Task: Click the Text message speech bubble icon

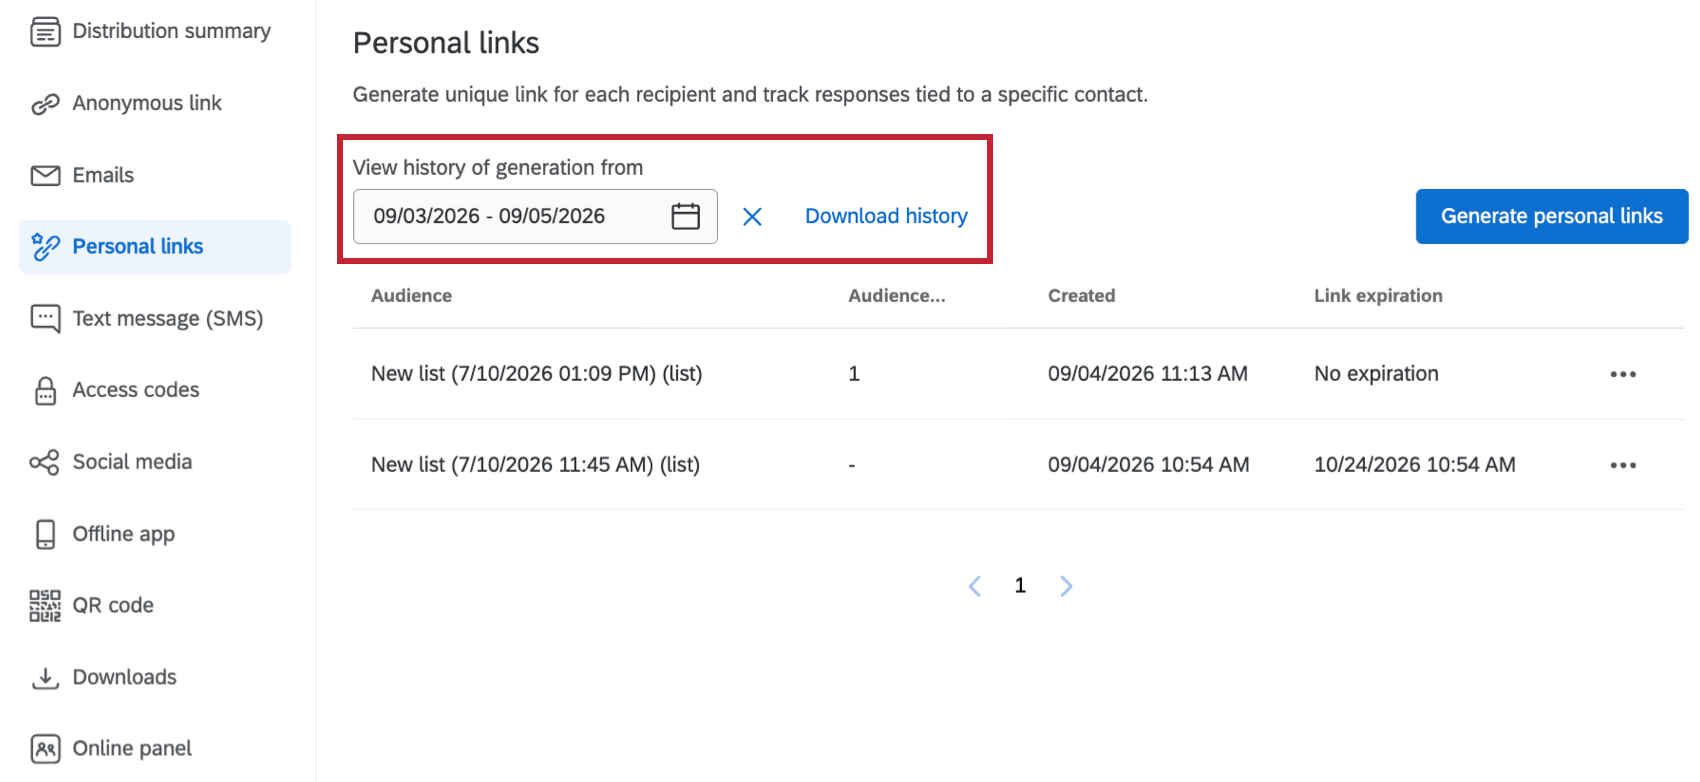Action: click(x=45, y=319)
